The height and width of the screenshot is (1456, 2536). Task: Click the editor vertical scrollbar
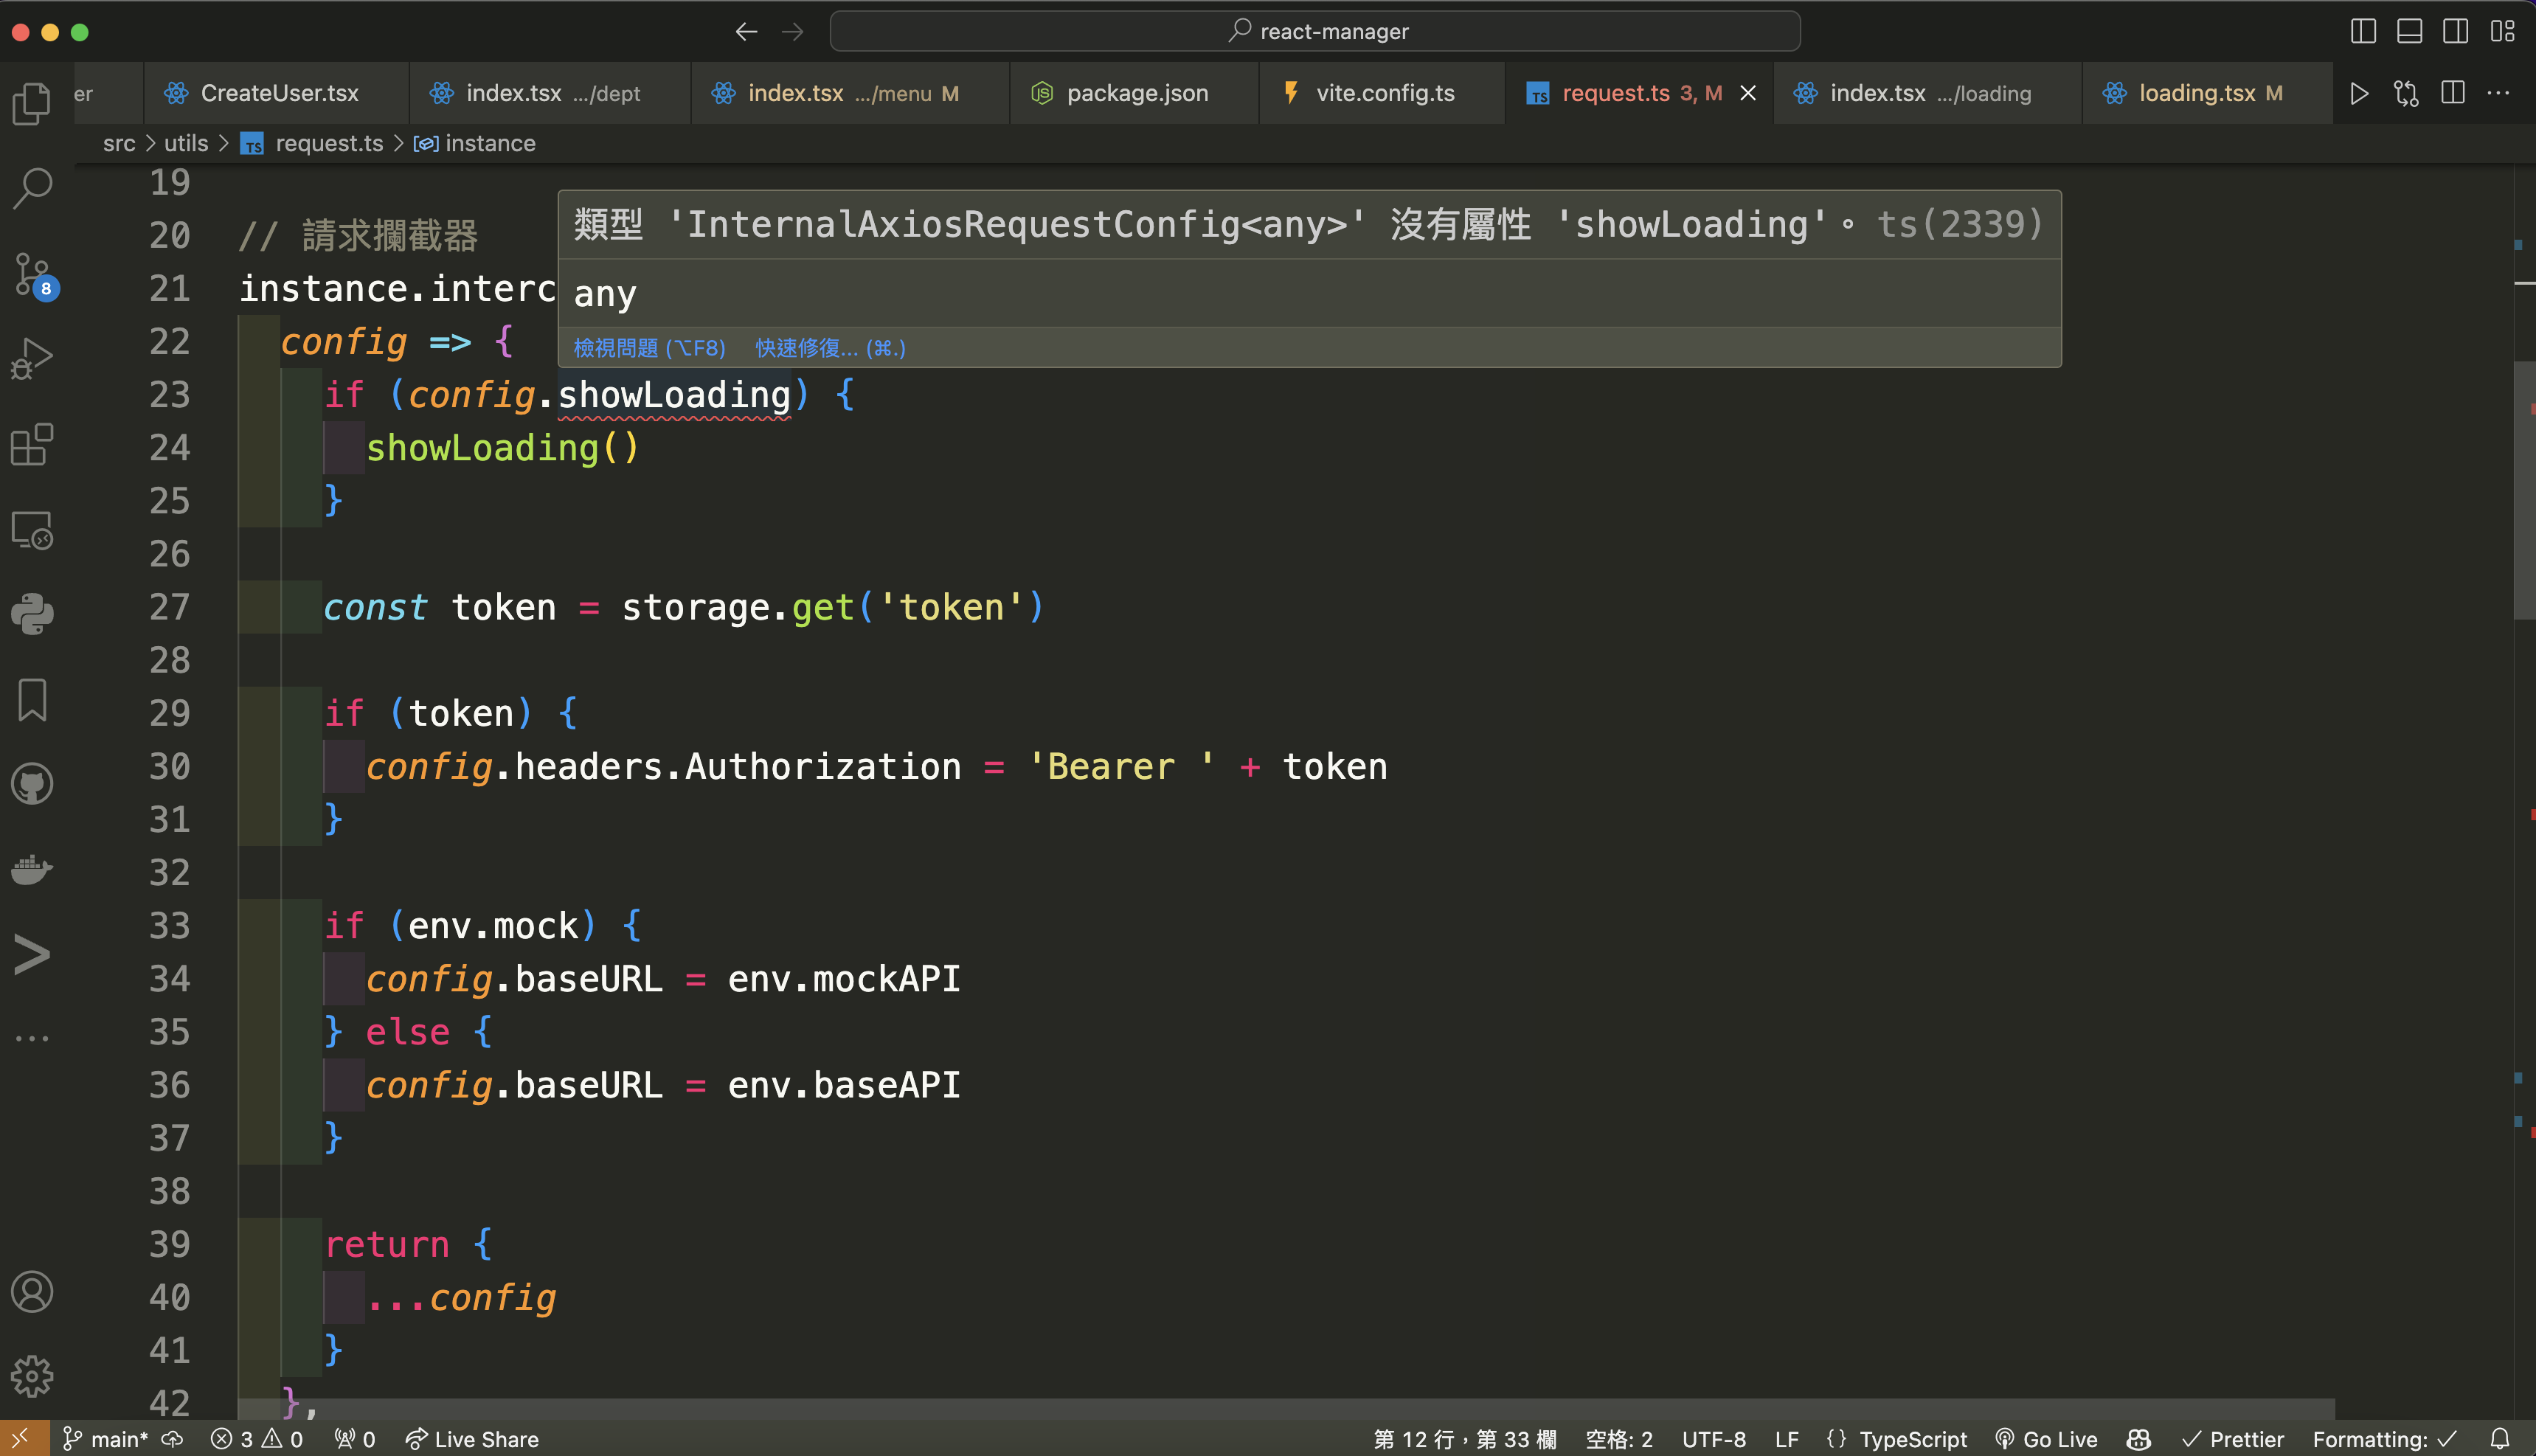[2524, 490]
